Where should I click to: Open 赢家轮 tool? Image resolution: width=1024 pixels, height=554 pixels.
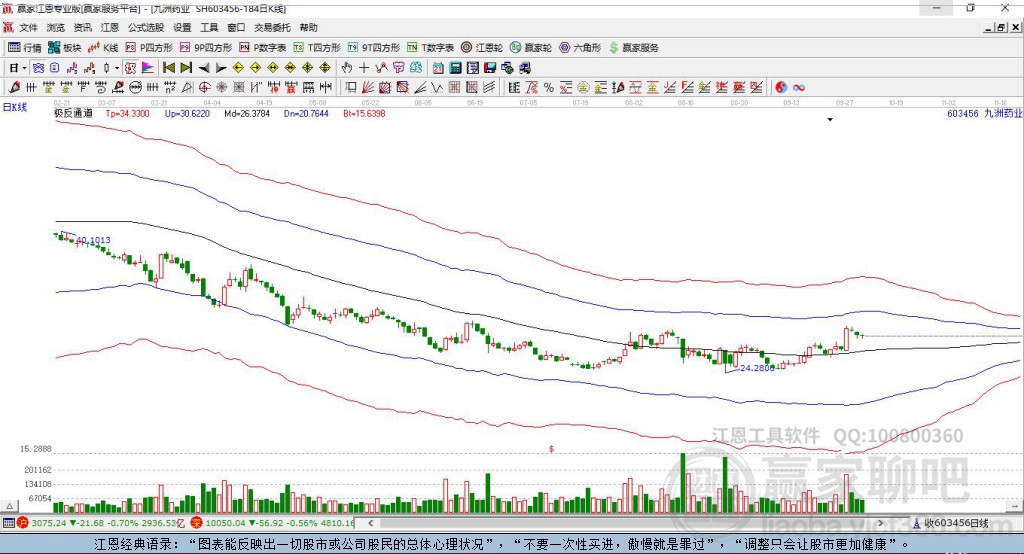pyautogui.click(x=531, y=48)
